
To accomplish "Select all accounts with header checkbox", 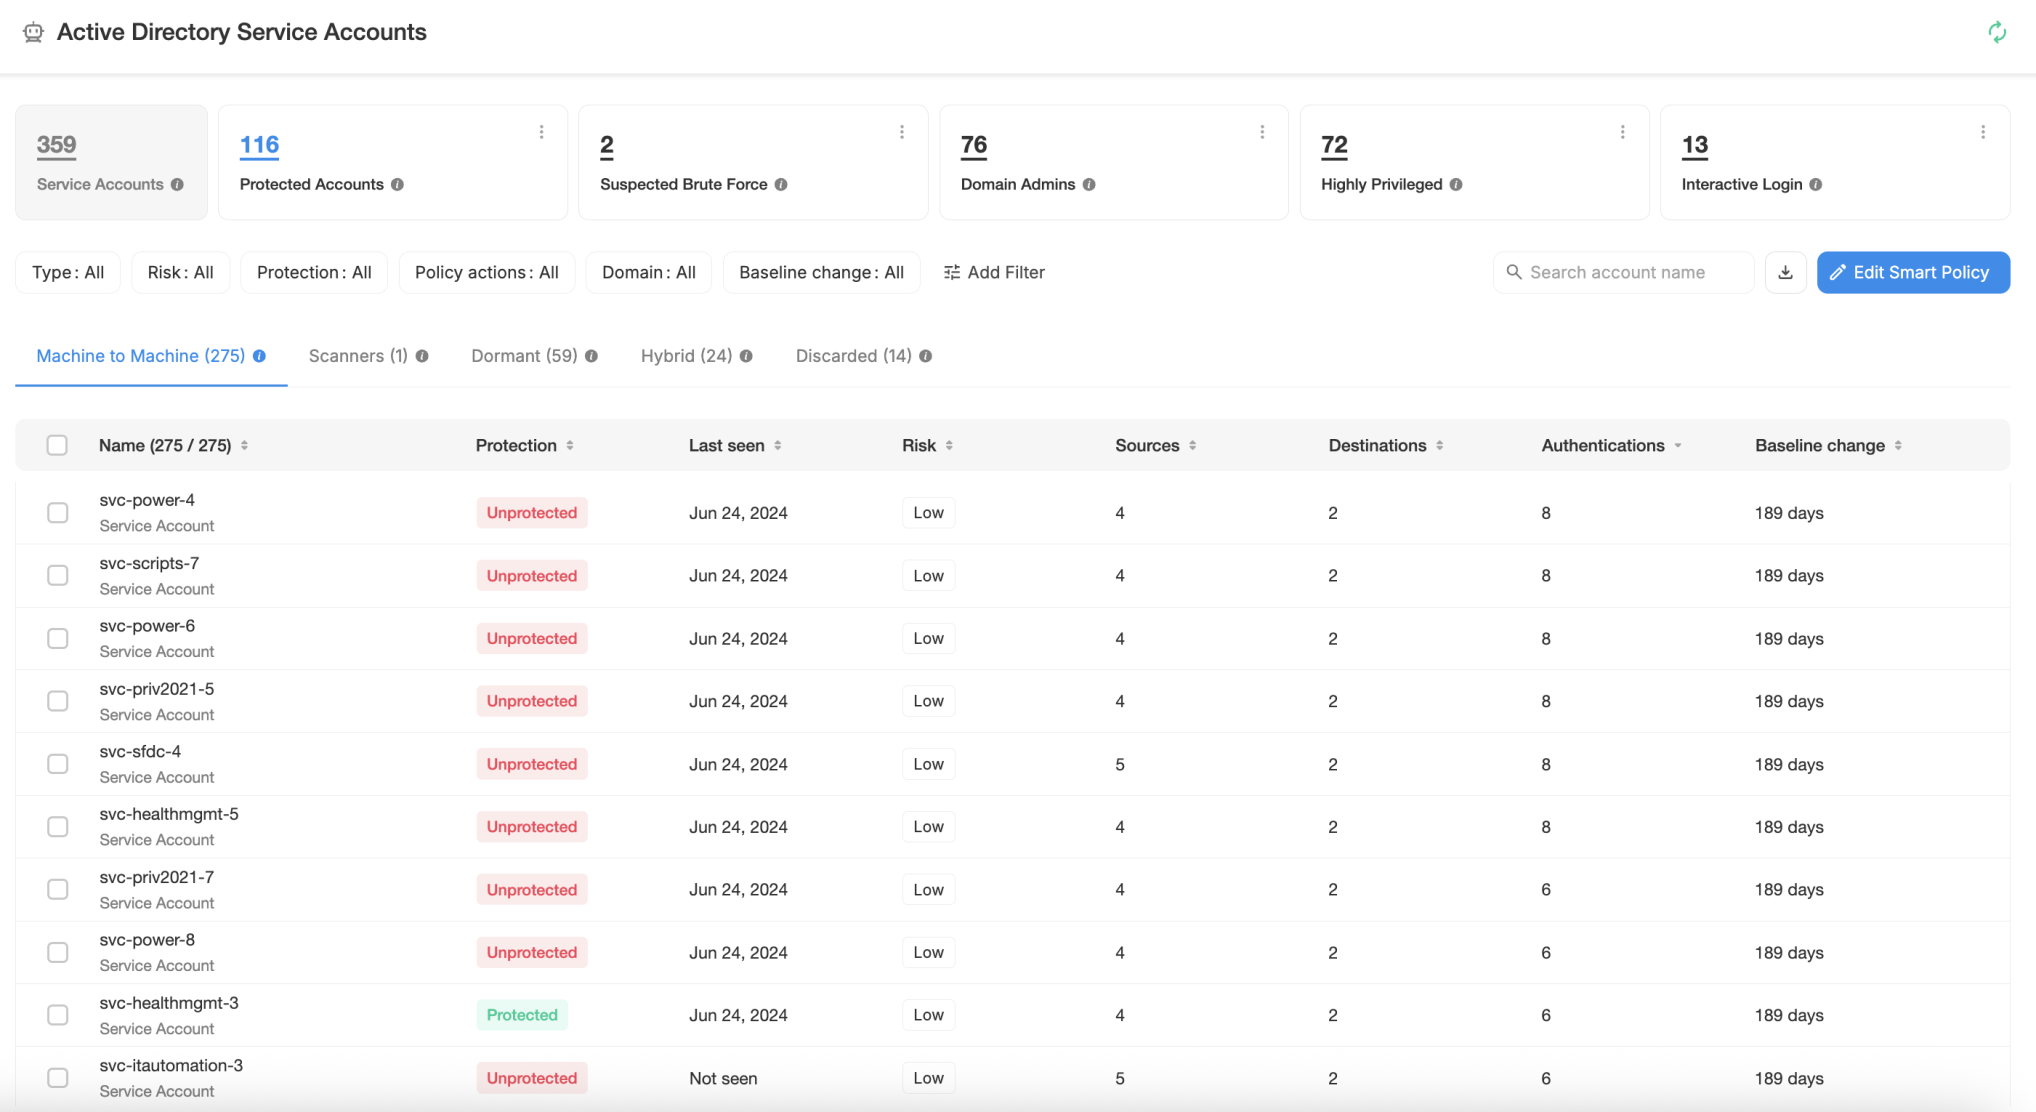I will [x=57, y=445].
